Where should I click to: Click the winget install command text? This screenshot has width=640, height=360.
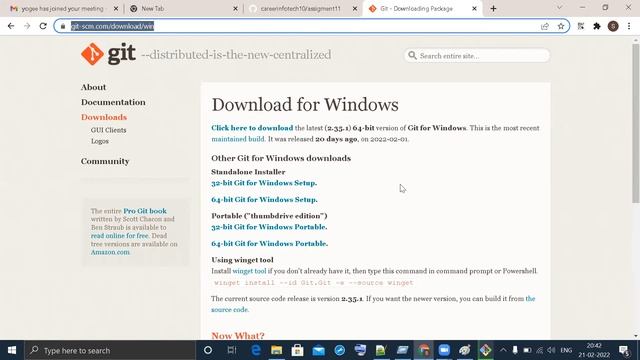click(x=313, y=282)
